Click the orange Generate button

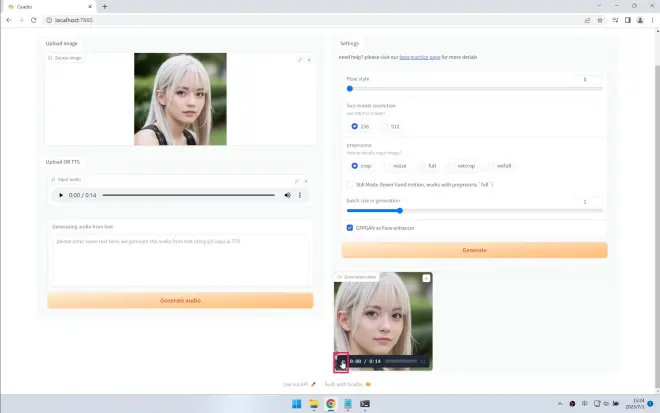click(474, 250)
